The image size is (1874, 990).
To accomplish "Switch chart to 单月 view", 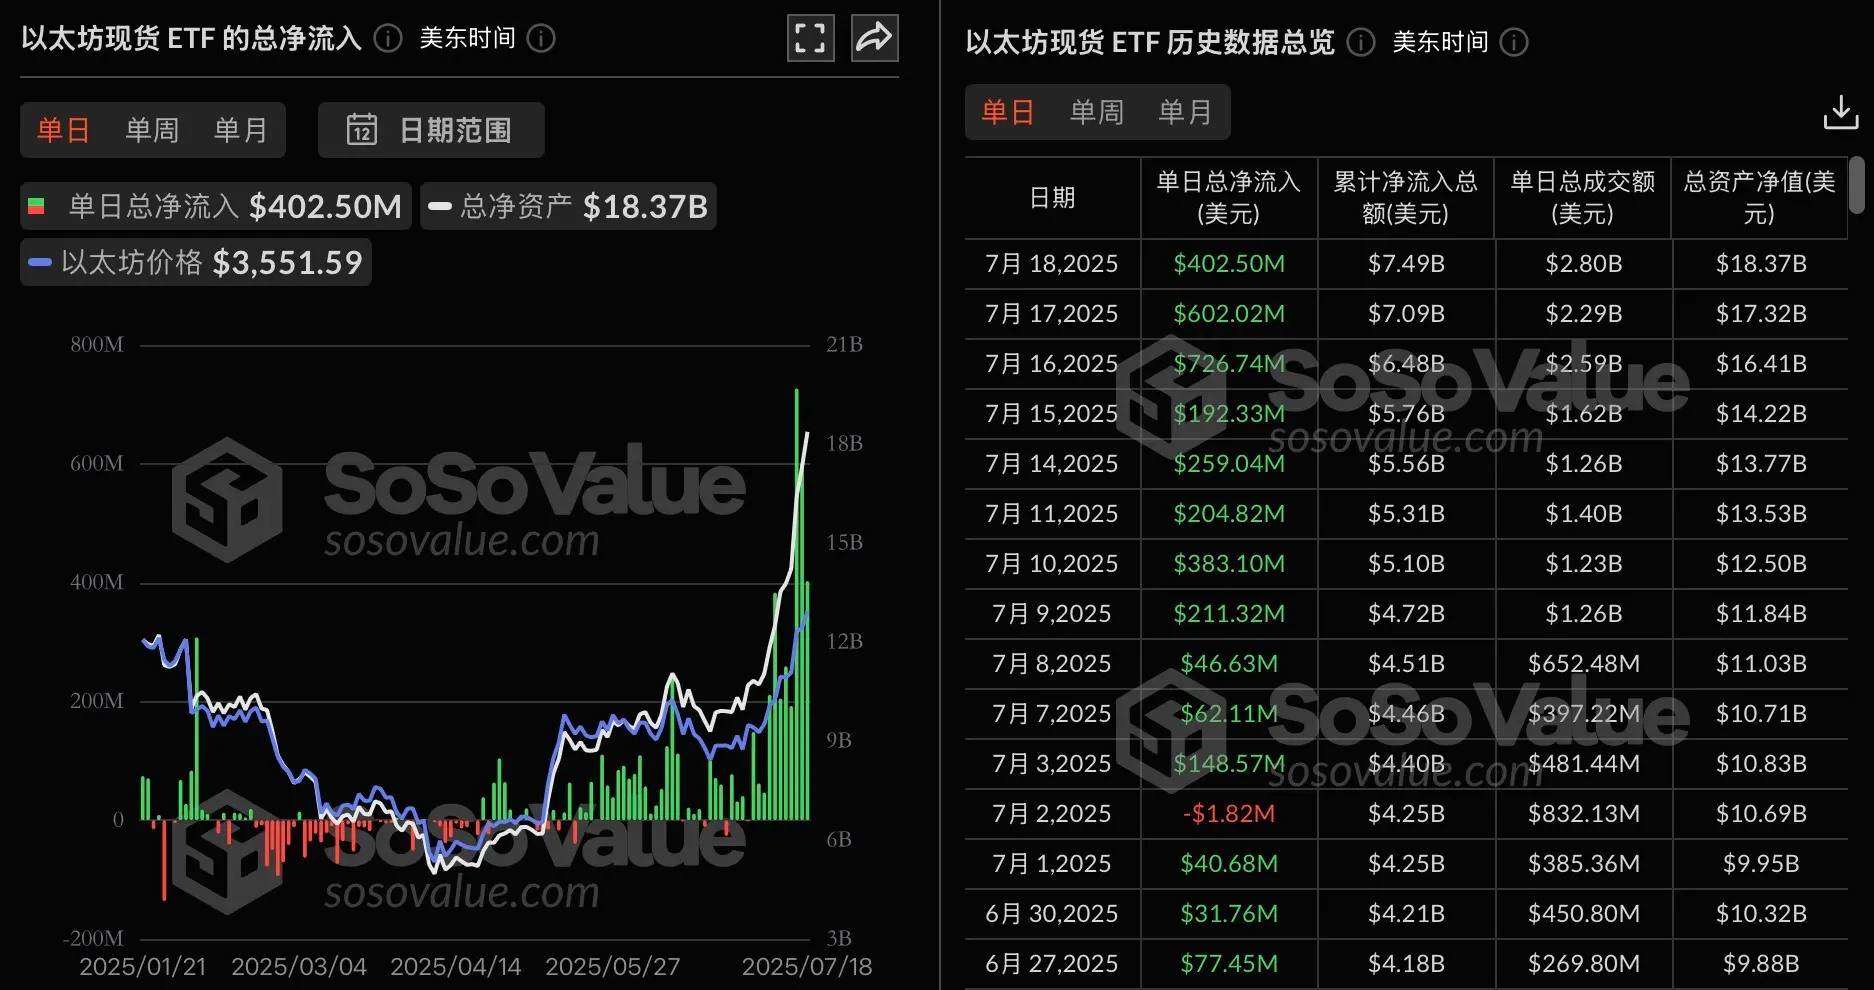I will (x=240, y=130).
